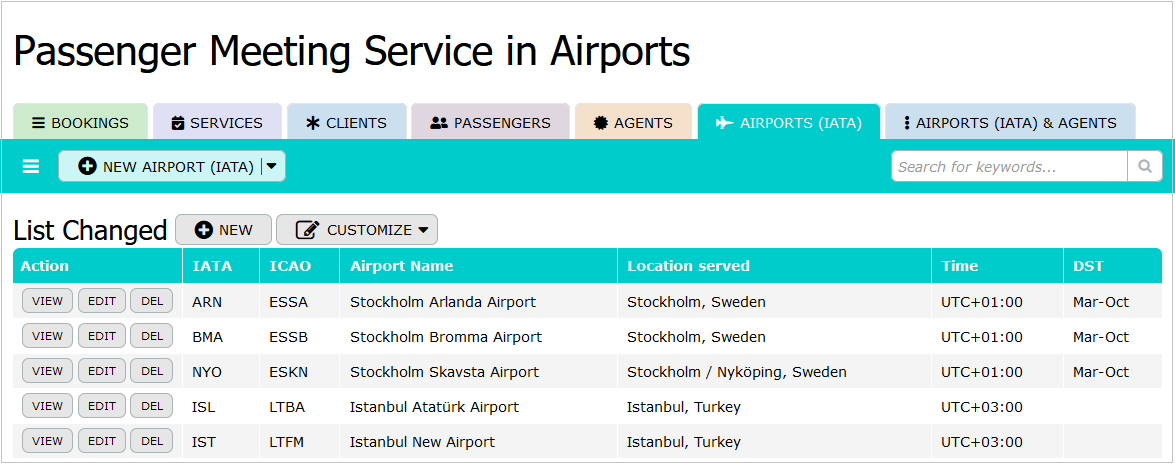Open the Clients tab
Image resolution: width=1175 pixels, height=465 pixels.
[347, 123]
